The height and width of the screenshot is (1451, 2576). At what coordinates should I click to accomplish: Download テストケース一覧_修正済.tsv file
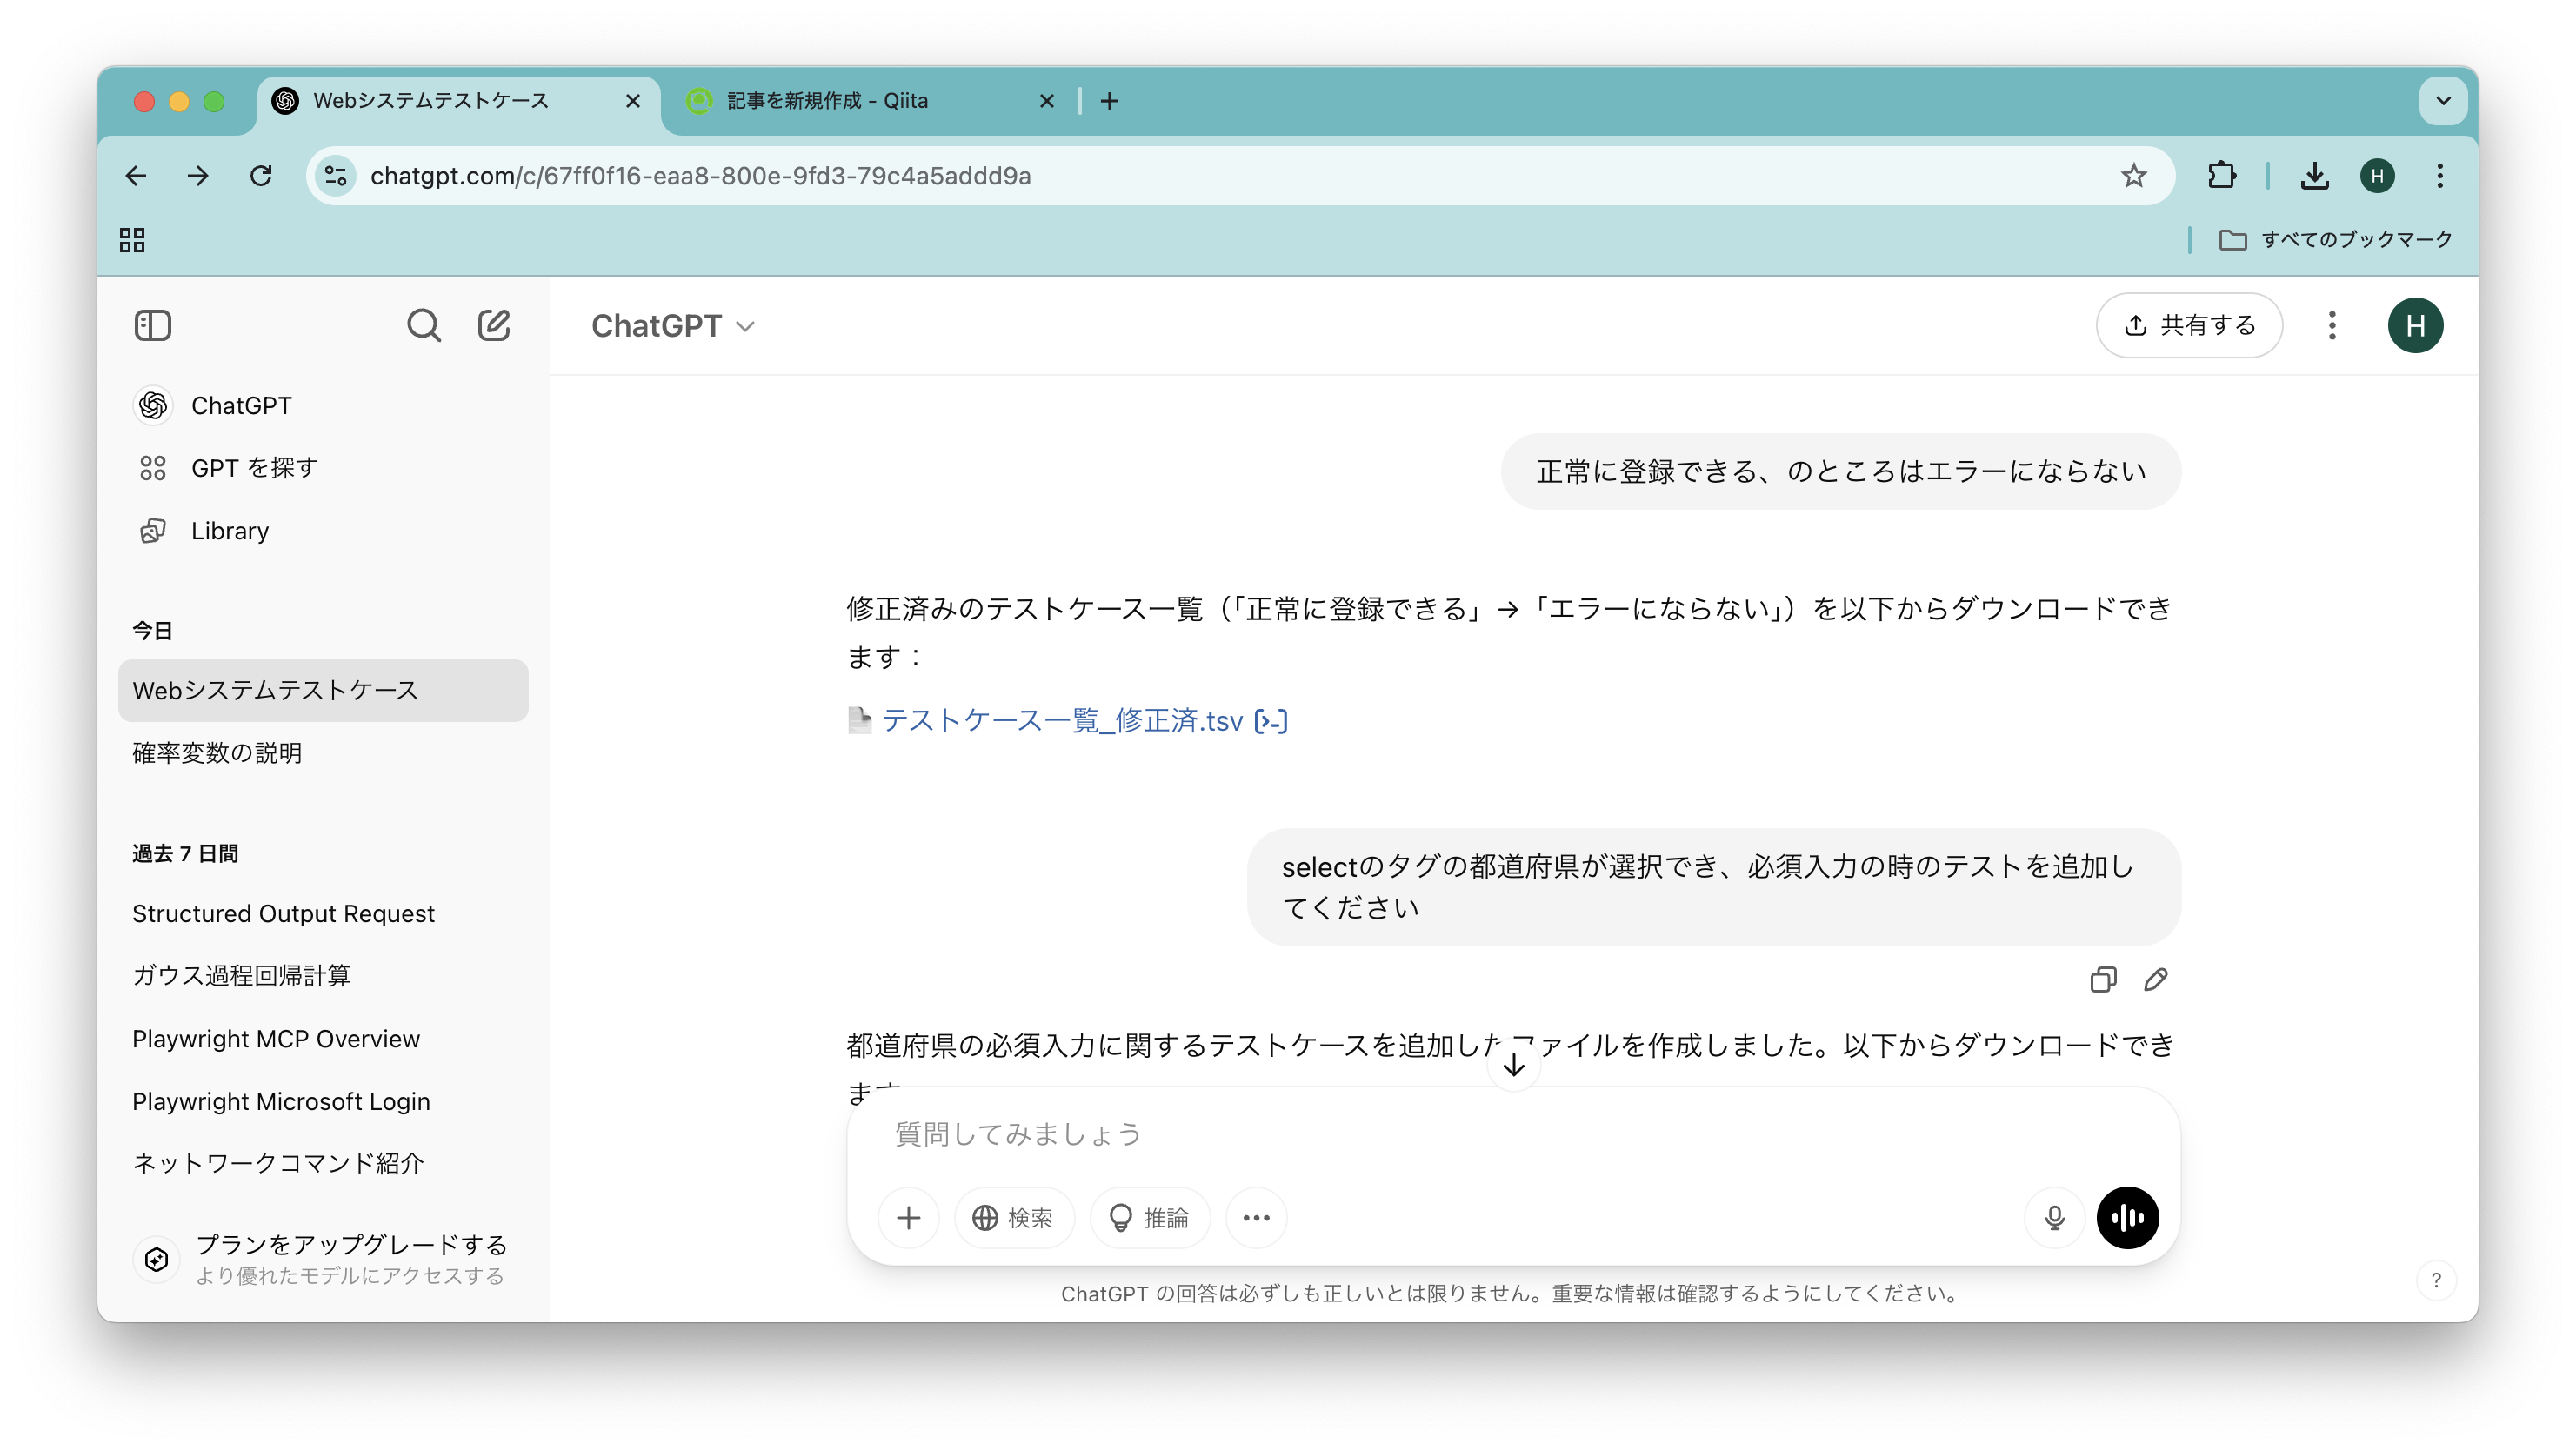coord(1060,720)
